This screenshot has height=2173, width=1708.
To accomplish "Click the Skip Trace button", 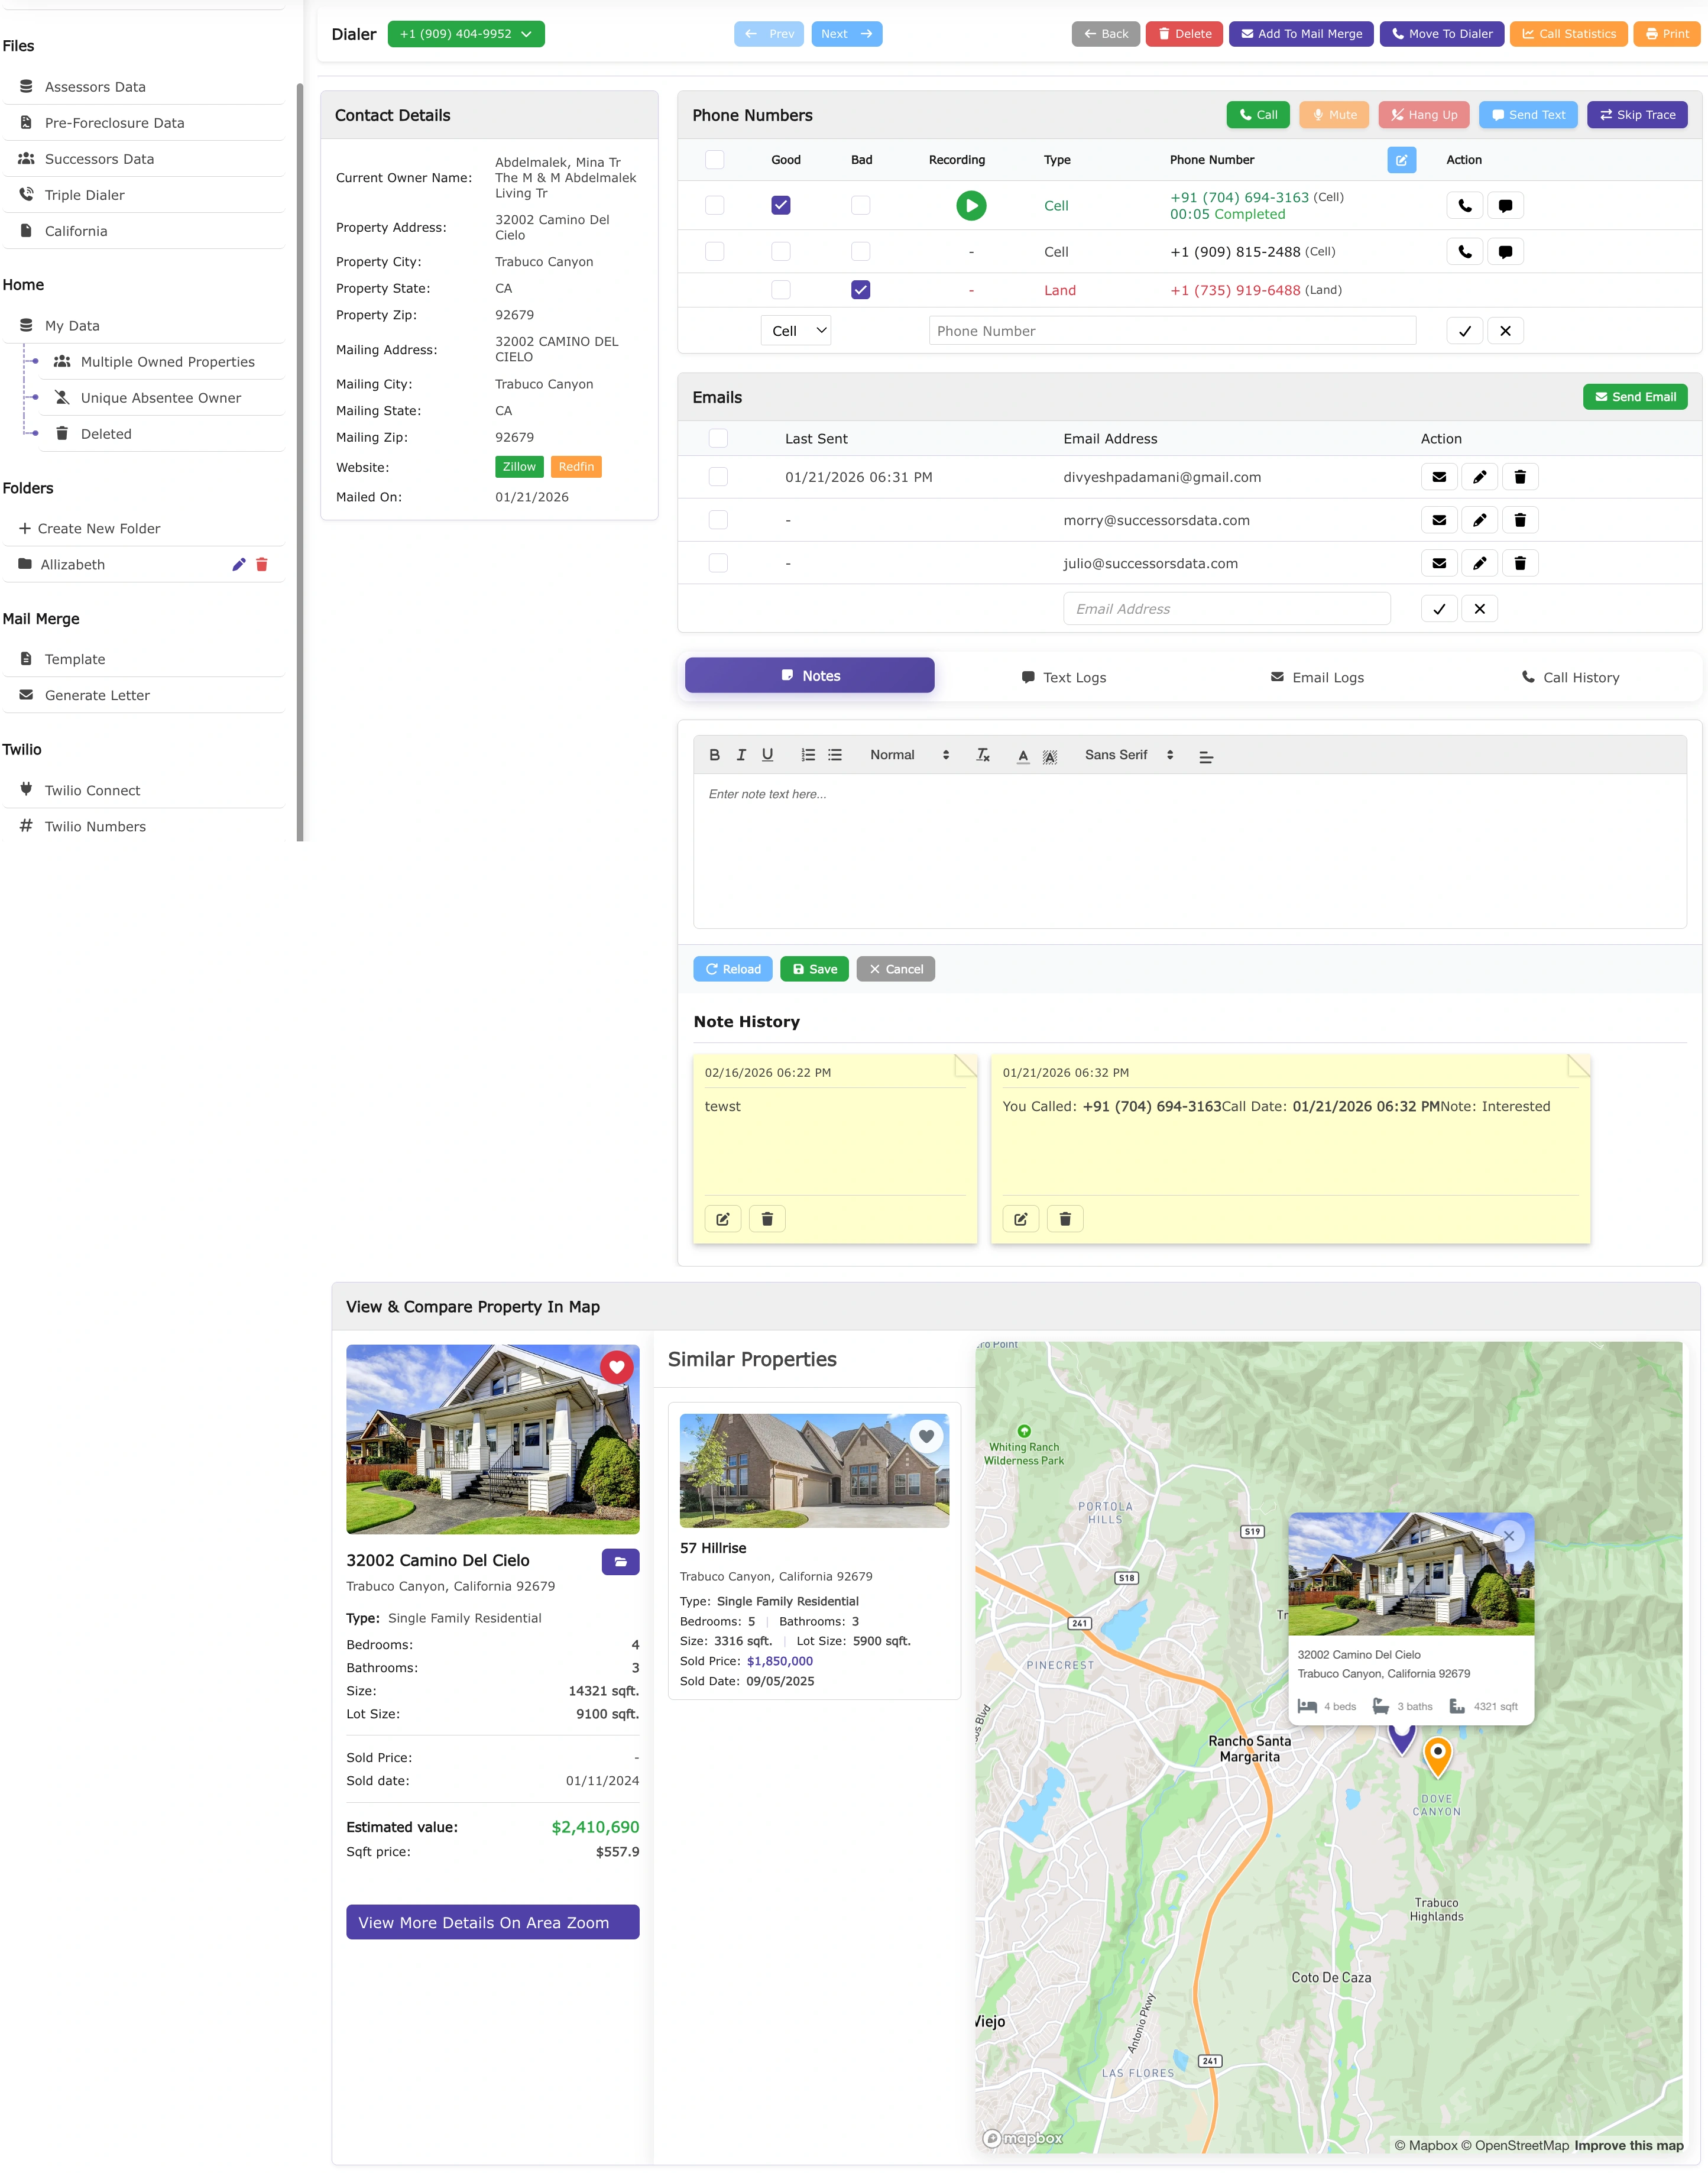I will pos(1637,114).
